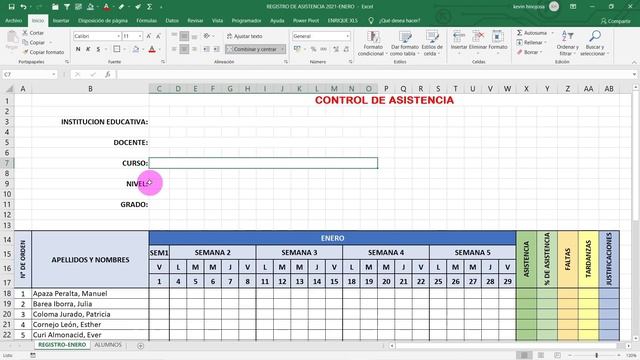
Task: Switch to the Insertar ribbon tab
Action: click(61, 20)
